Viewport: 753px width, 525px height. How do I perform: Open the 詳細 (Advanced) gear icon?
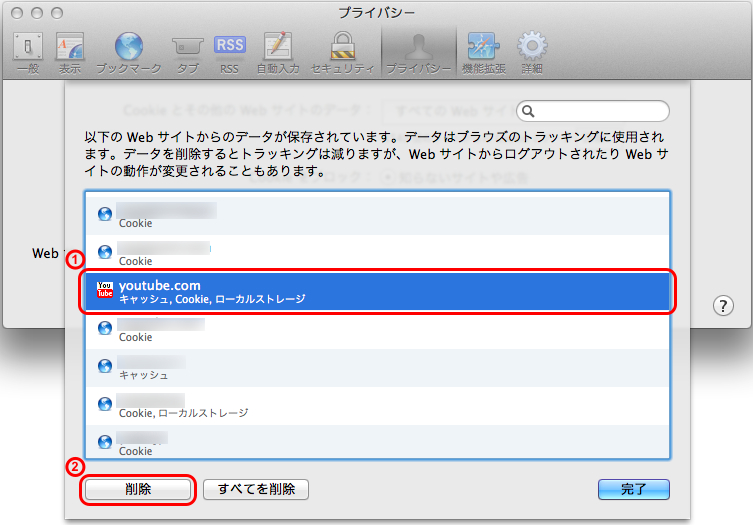(531, 47)
